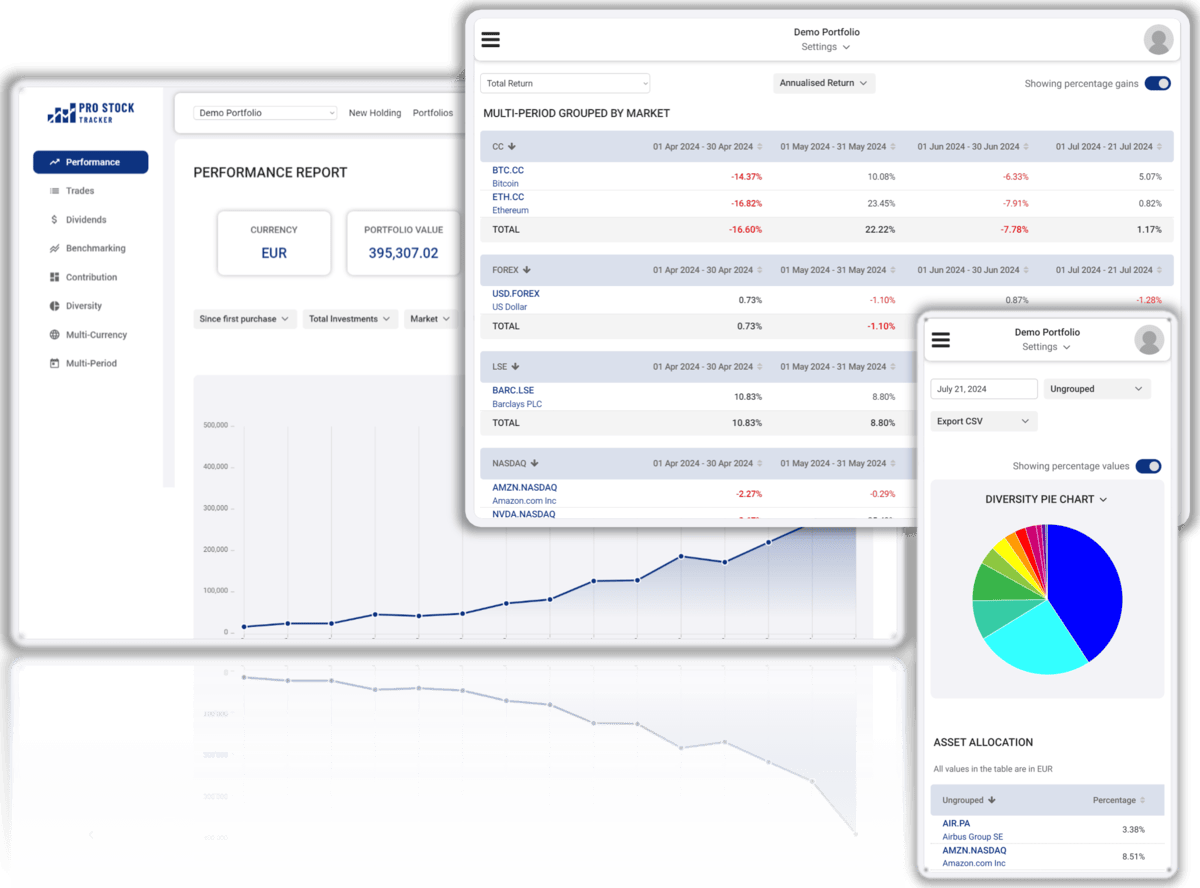
Task: Click the July 21, 2024 date field
Action: [x=983, y=388]
